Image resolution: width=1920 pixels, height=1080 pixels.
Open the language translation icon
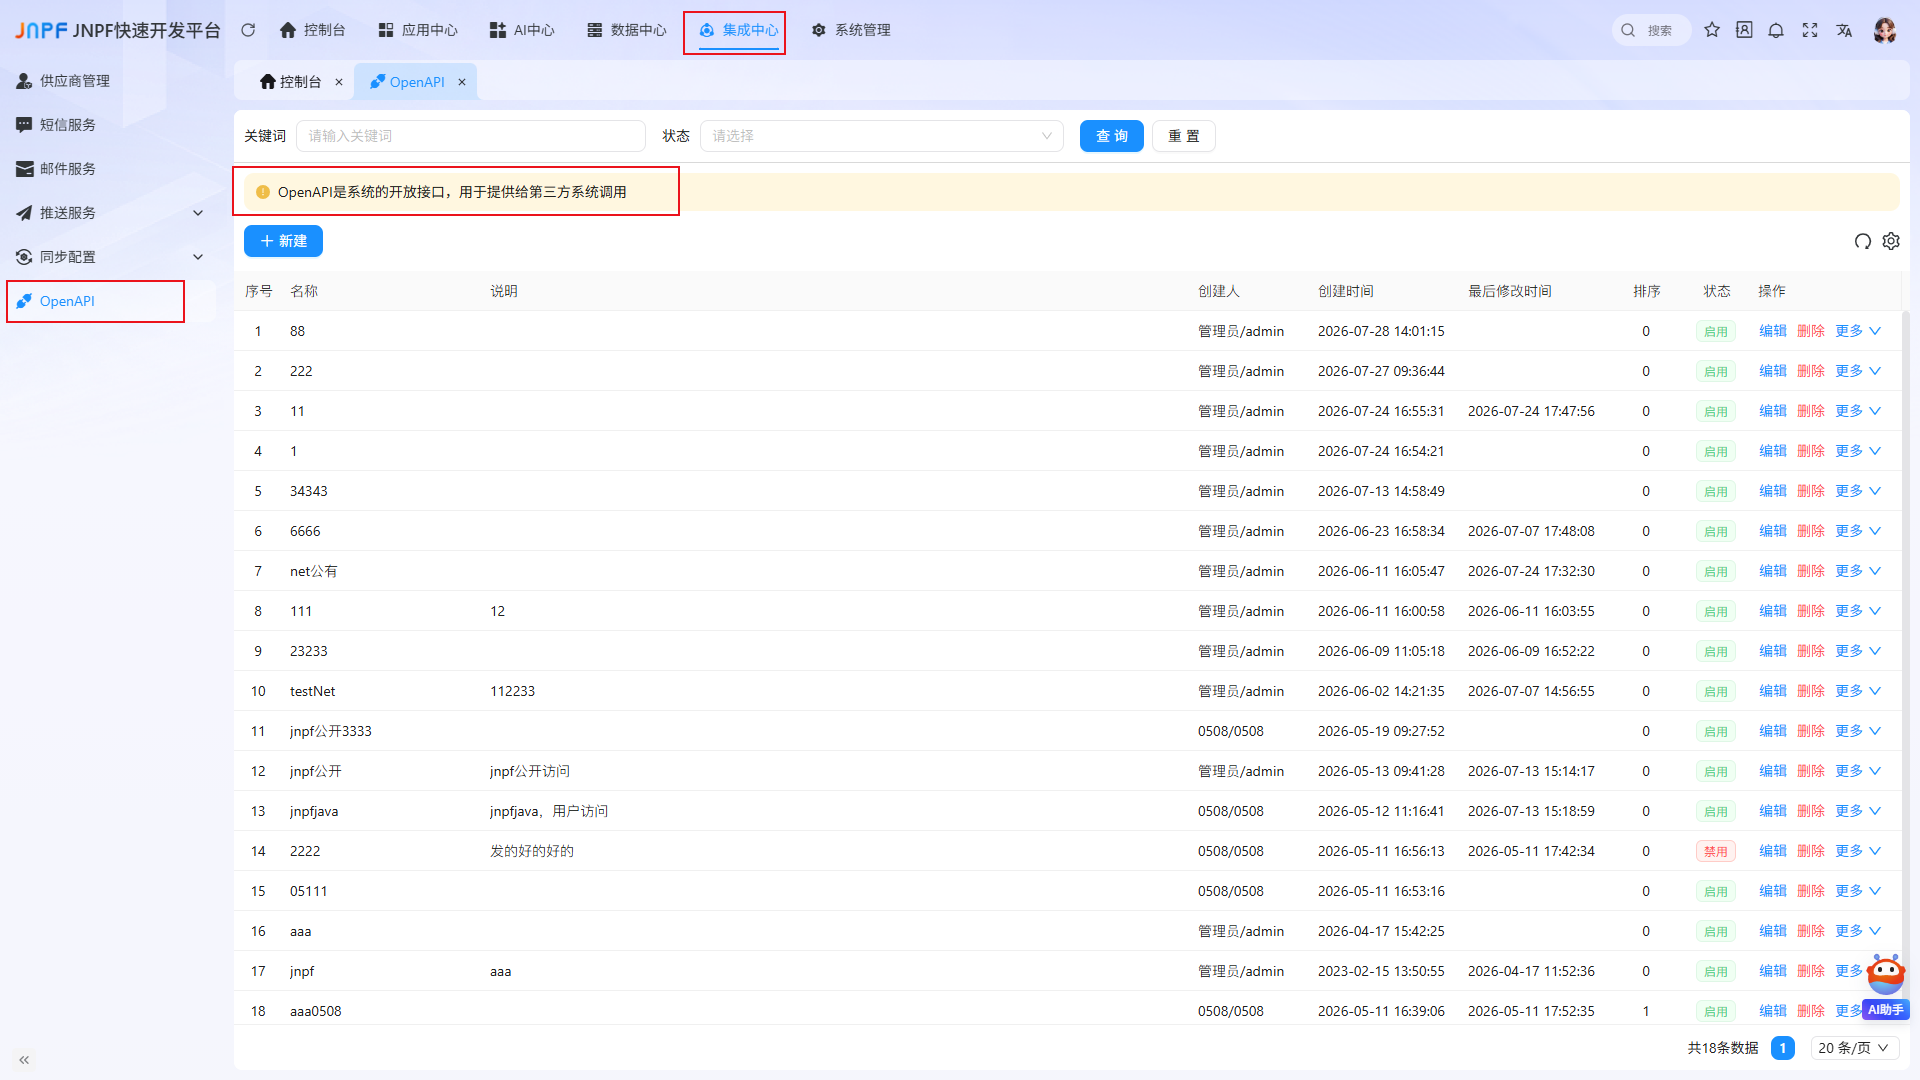tap(1844, 30)
